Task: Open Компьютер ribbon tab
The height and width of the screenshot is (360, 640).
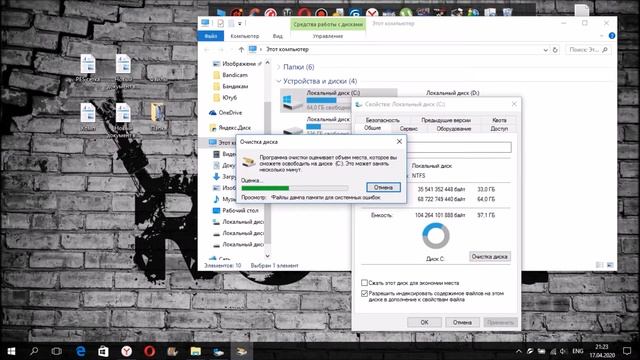Action: click(244, 36)
